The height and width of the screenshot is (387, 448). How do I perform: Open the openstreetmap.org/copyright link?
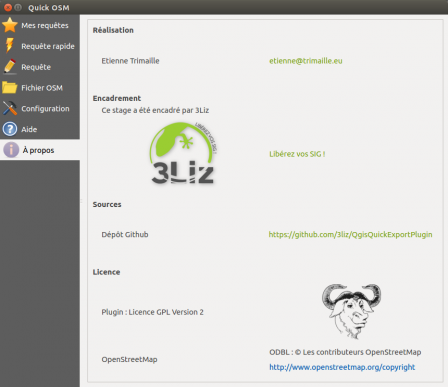(x=342, y=367)
